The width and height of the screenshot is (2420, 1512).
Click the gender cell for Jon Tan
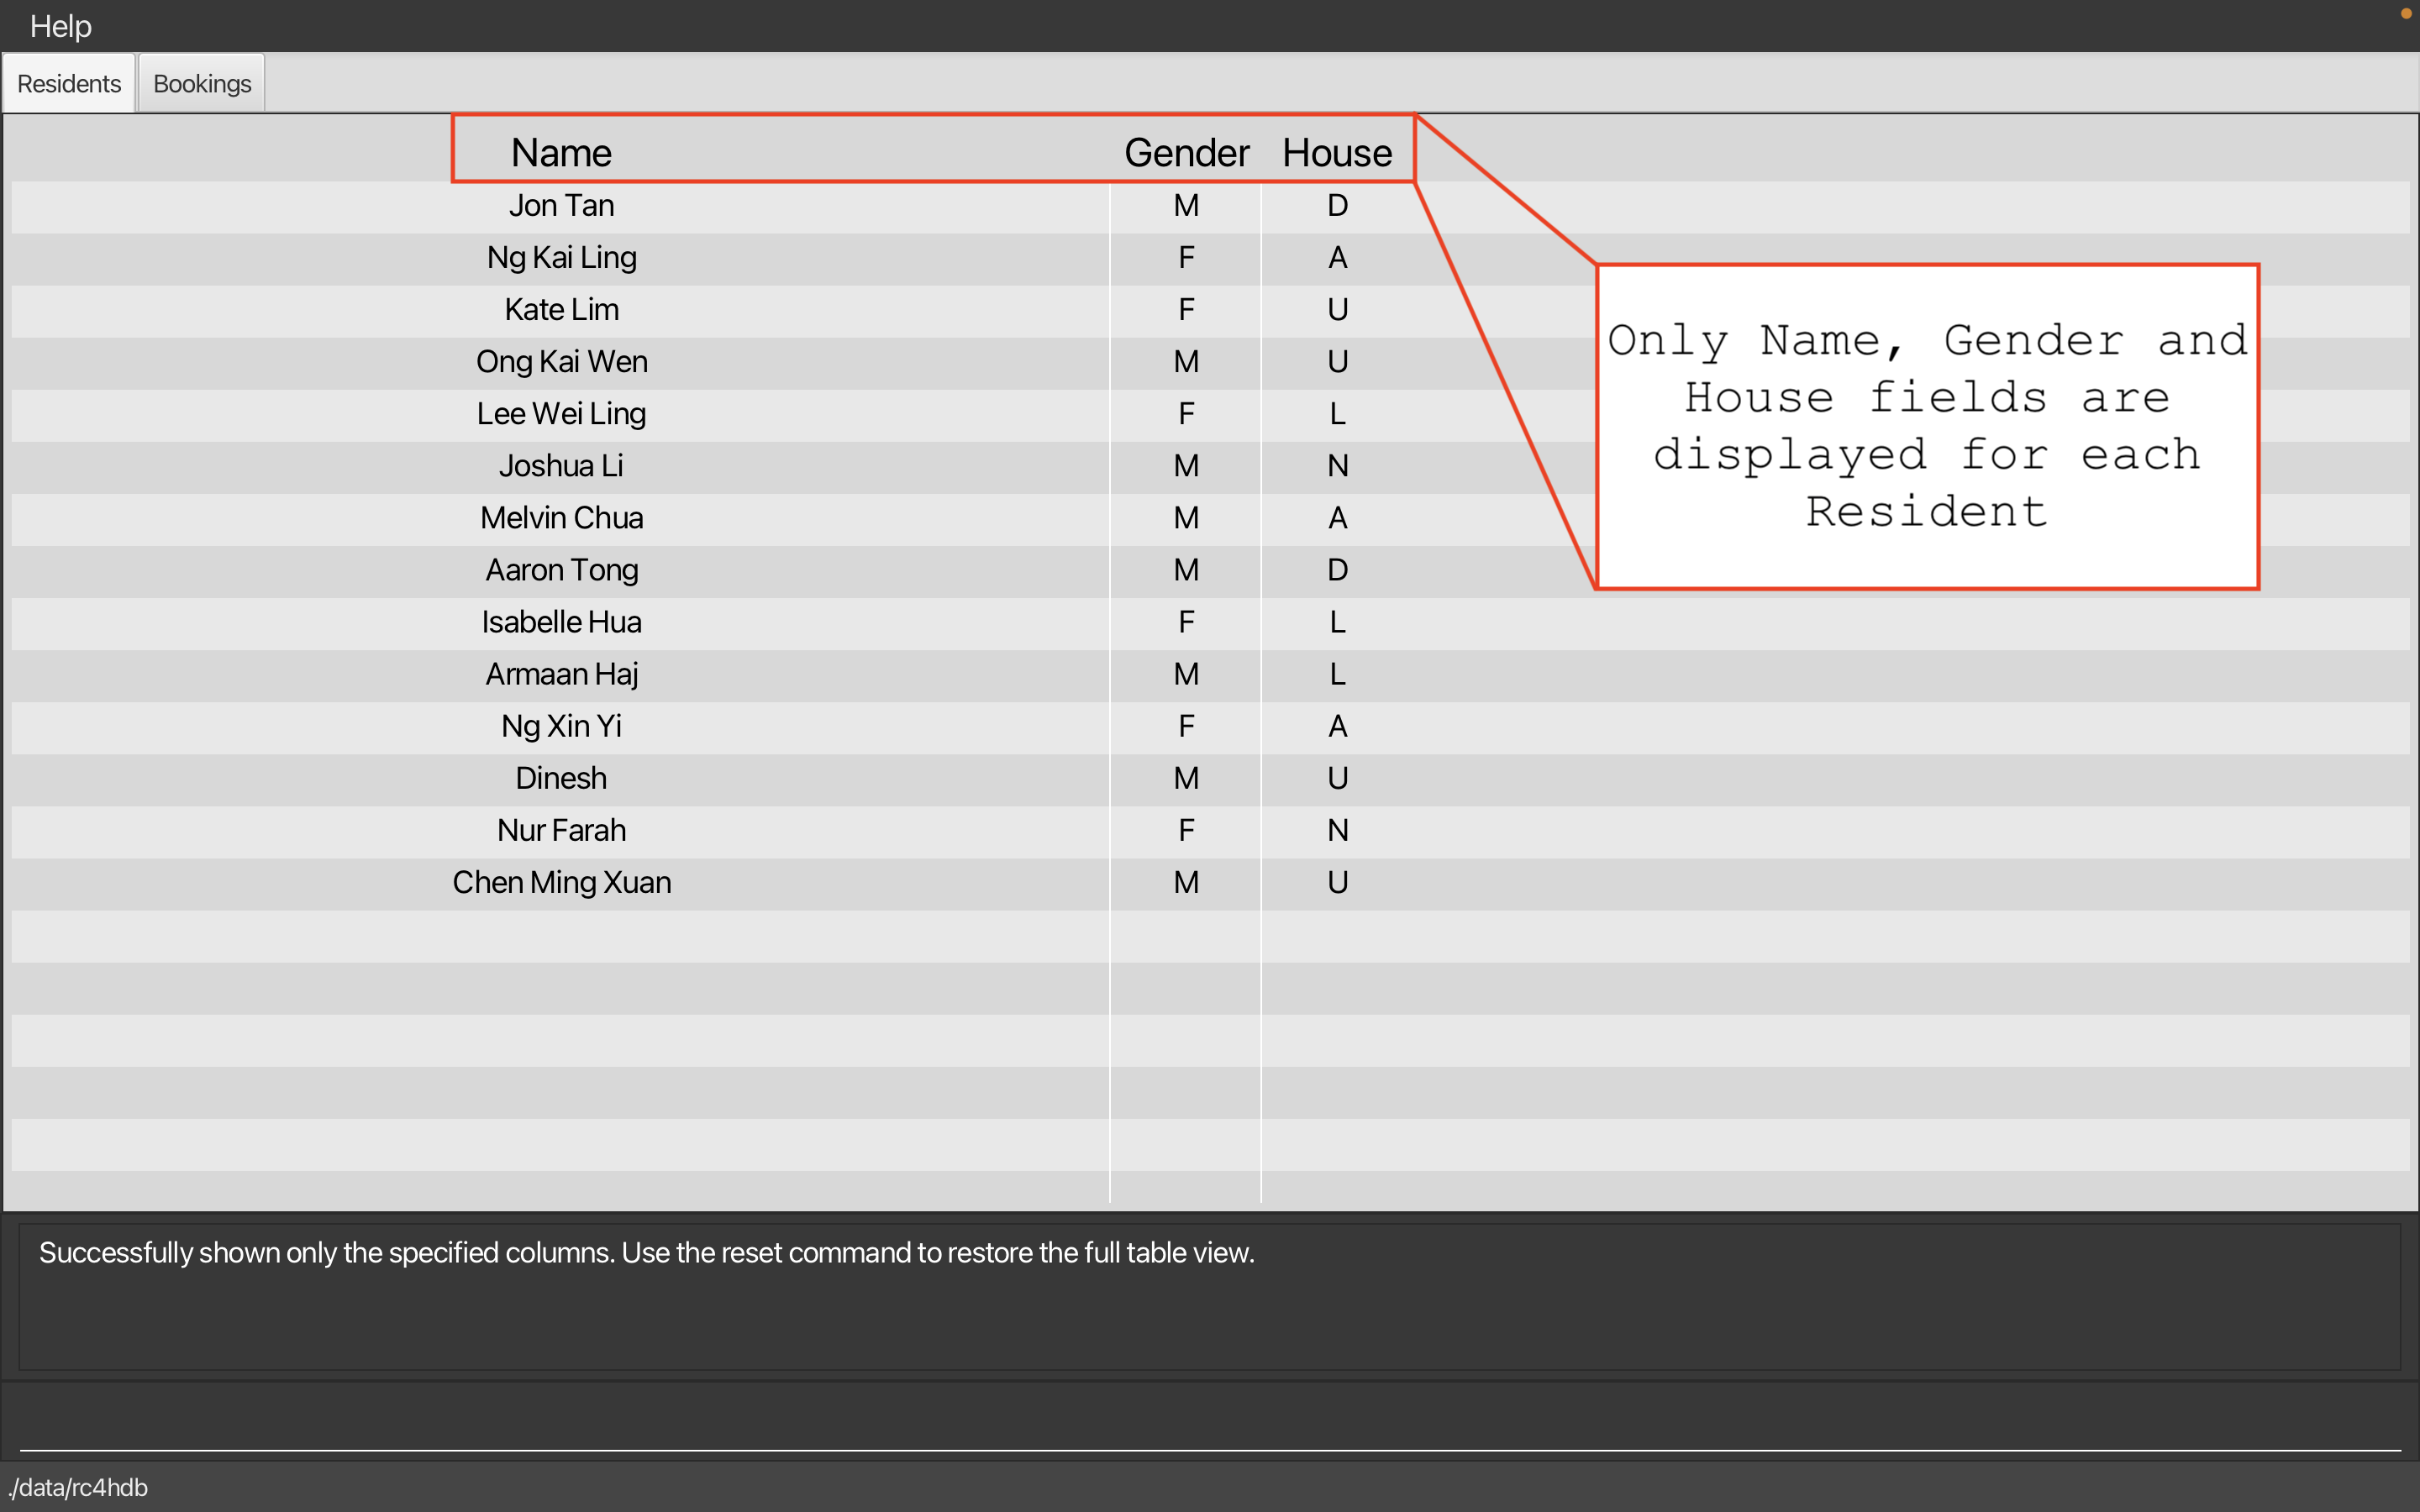[1186, 206]
